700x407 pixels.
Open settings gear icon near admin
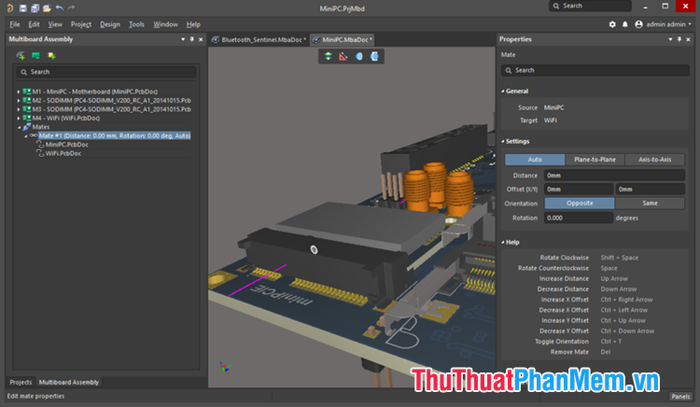[x=612, y=24]
